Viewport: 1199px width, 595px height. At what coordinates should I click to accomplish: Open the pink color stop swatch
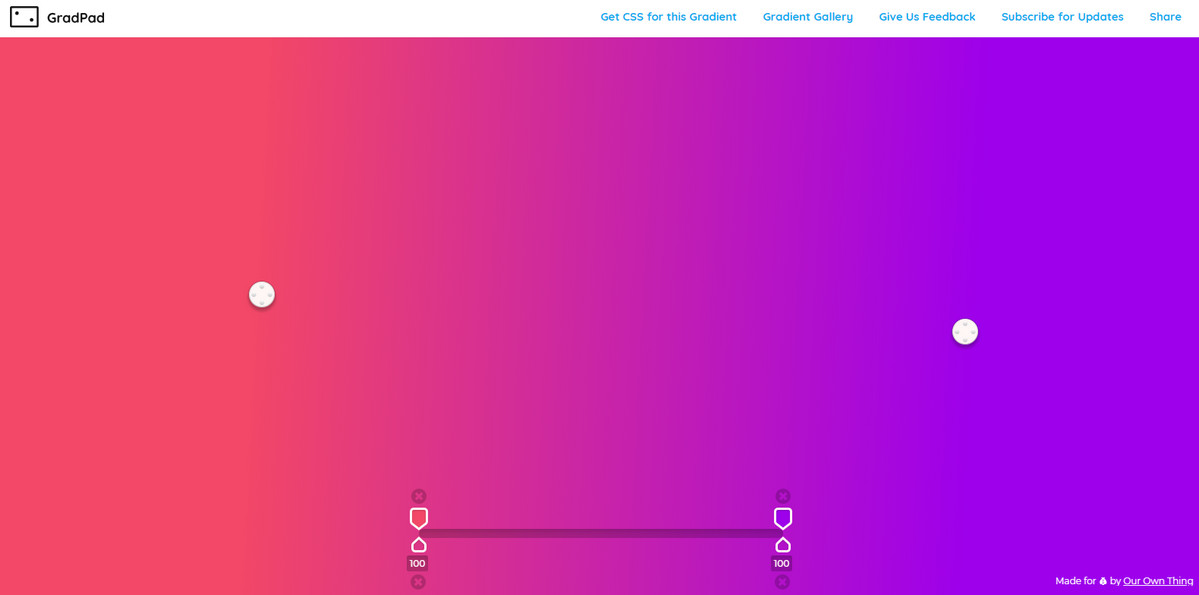(x=419, y=518)
